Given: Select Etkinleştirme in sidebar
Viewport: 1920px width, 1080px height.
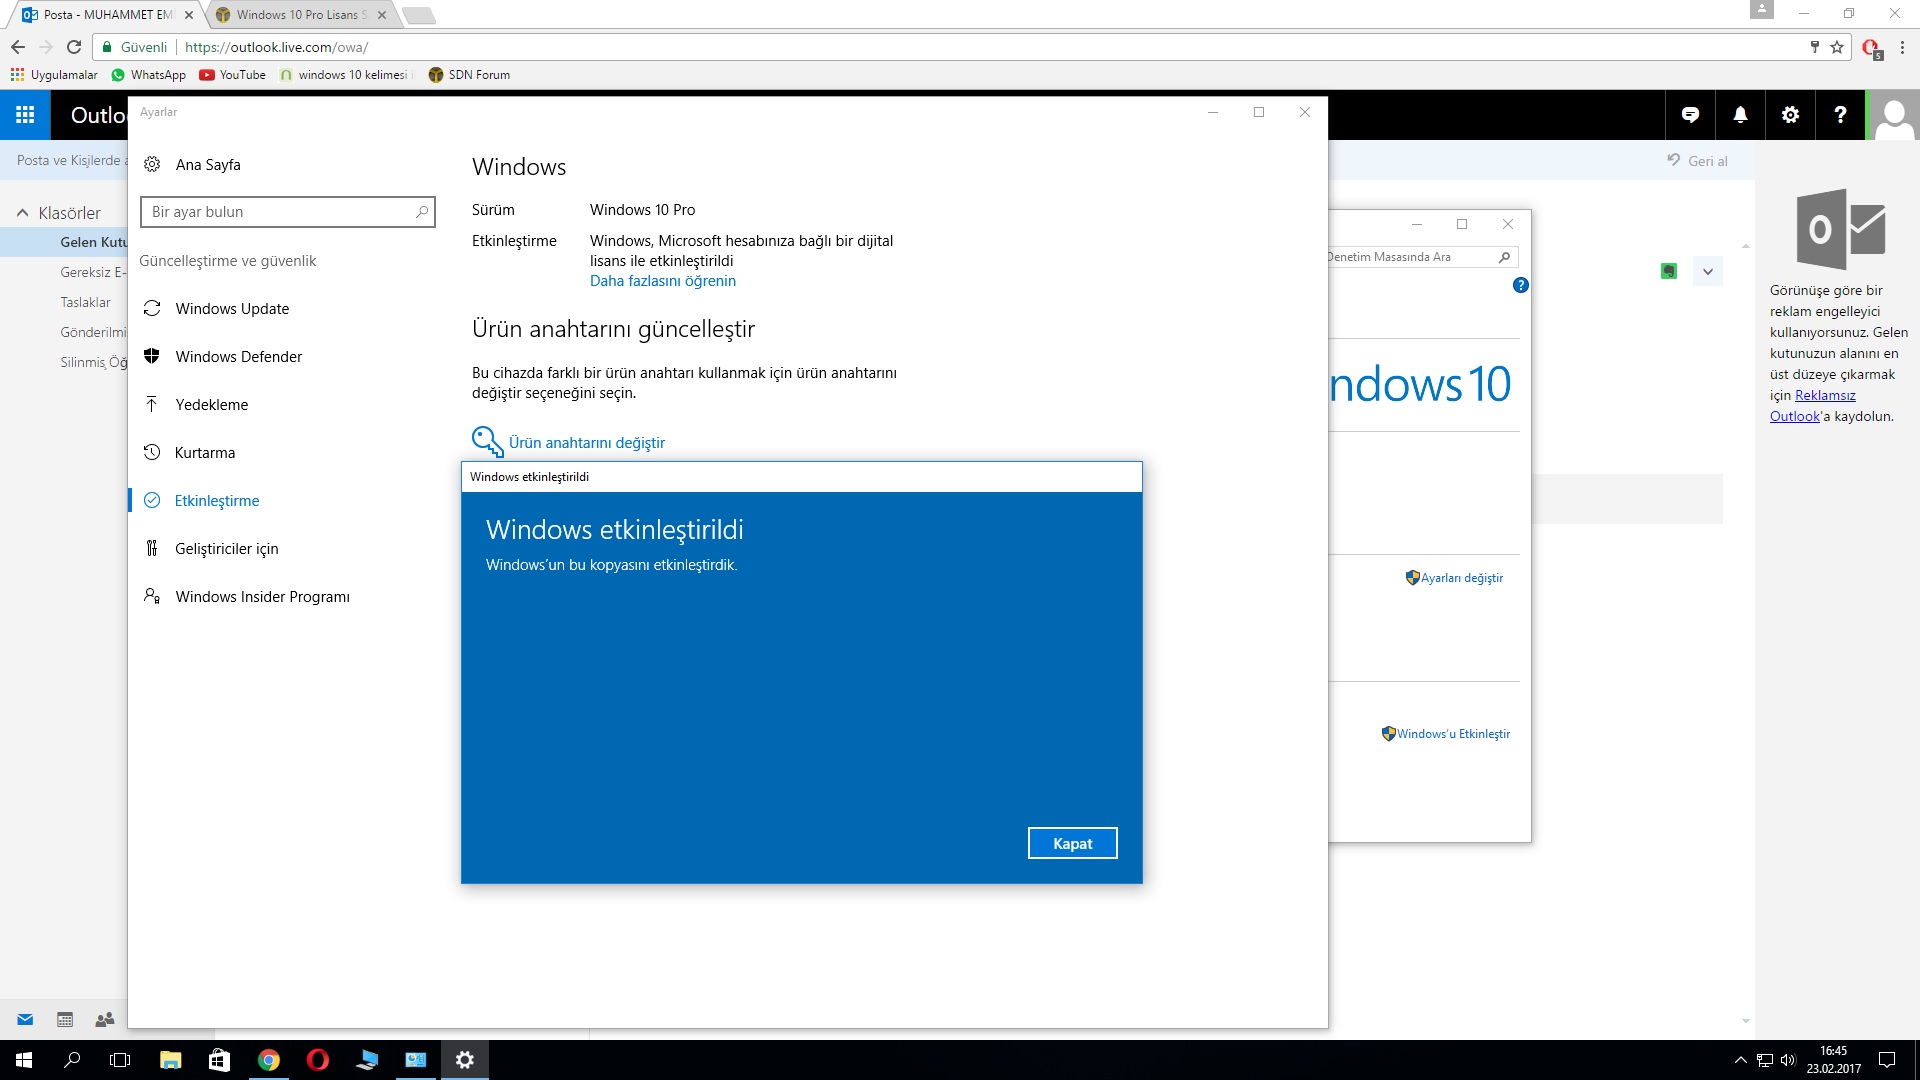Looking at the screenshot, I should (217, 501).
